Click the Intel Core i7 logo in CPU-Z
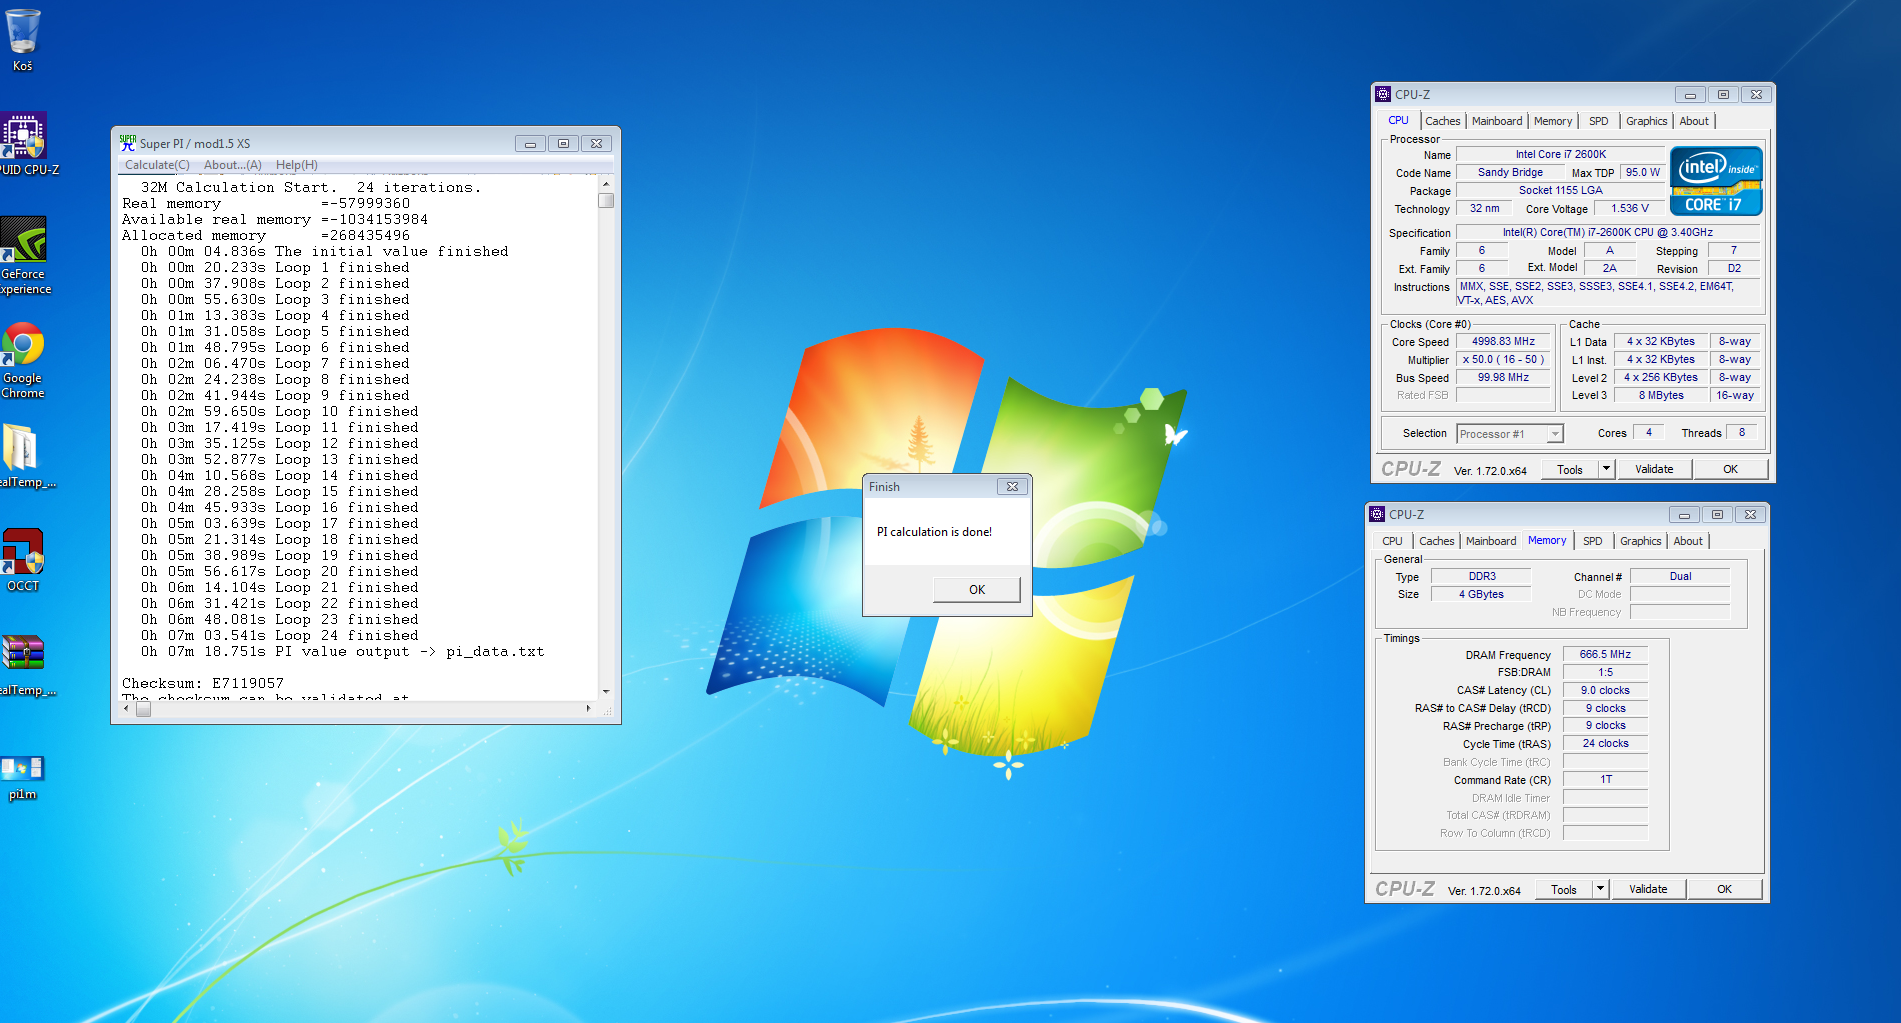 (1716, 181)
